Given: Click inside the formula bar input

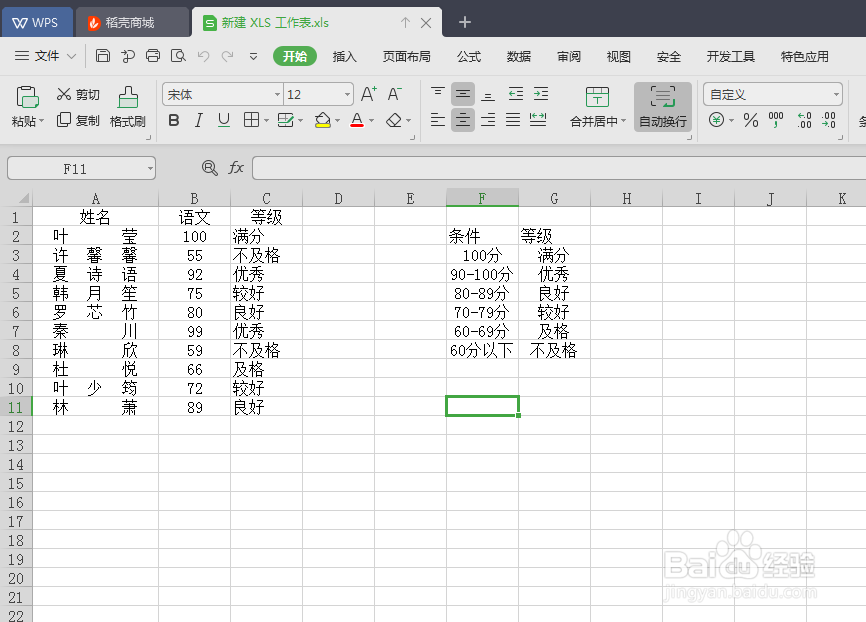Looking at the screenshot, I should 558,168.
